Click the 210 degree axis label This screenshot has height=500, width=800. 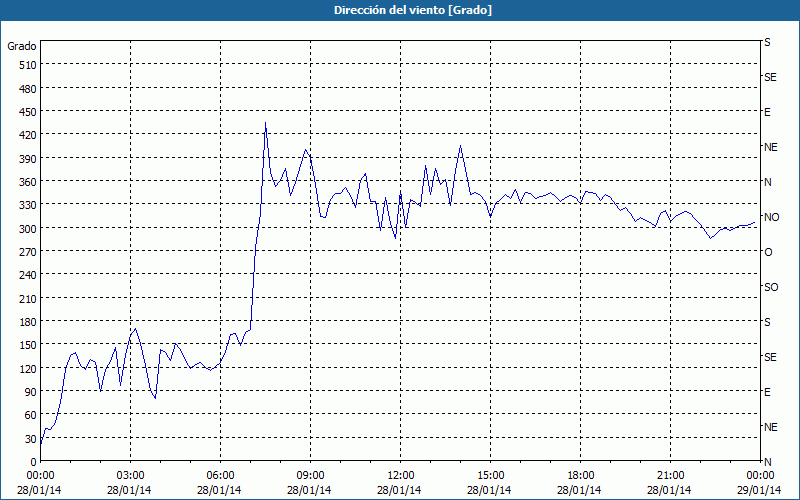coord(28,299)
